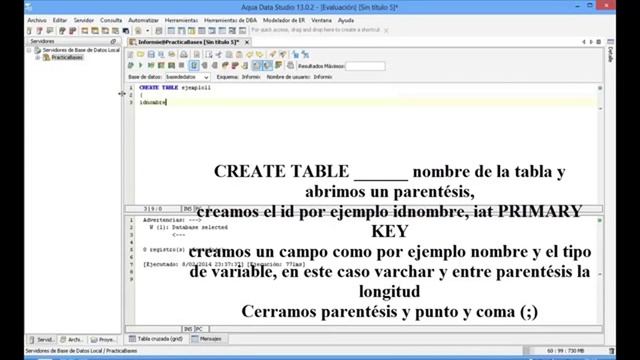Click the Save icon in the editor toolbar

[151, 54]
